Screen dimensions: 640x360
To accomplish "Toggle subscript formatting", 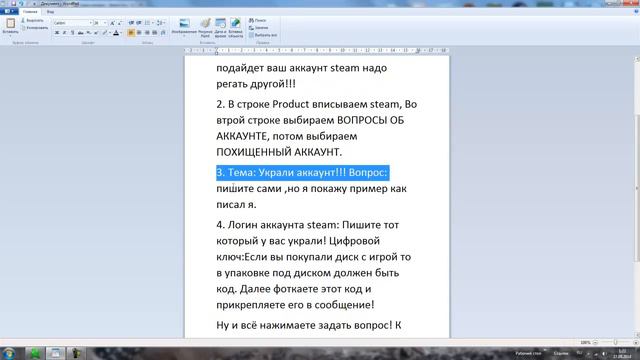I will (88, 33).
